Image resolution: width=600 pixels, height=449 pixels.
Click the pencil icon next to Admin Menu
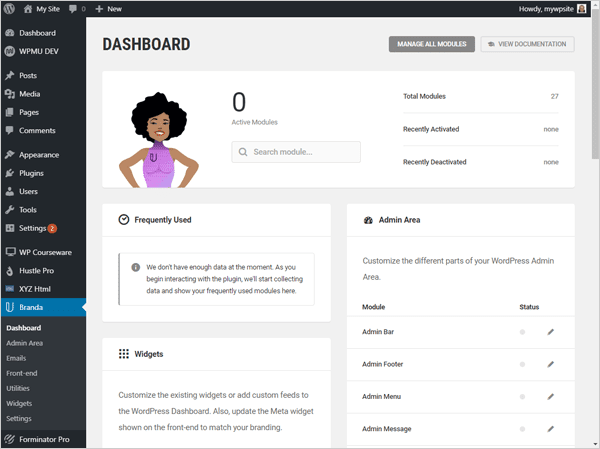(x=550, y=397)
